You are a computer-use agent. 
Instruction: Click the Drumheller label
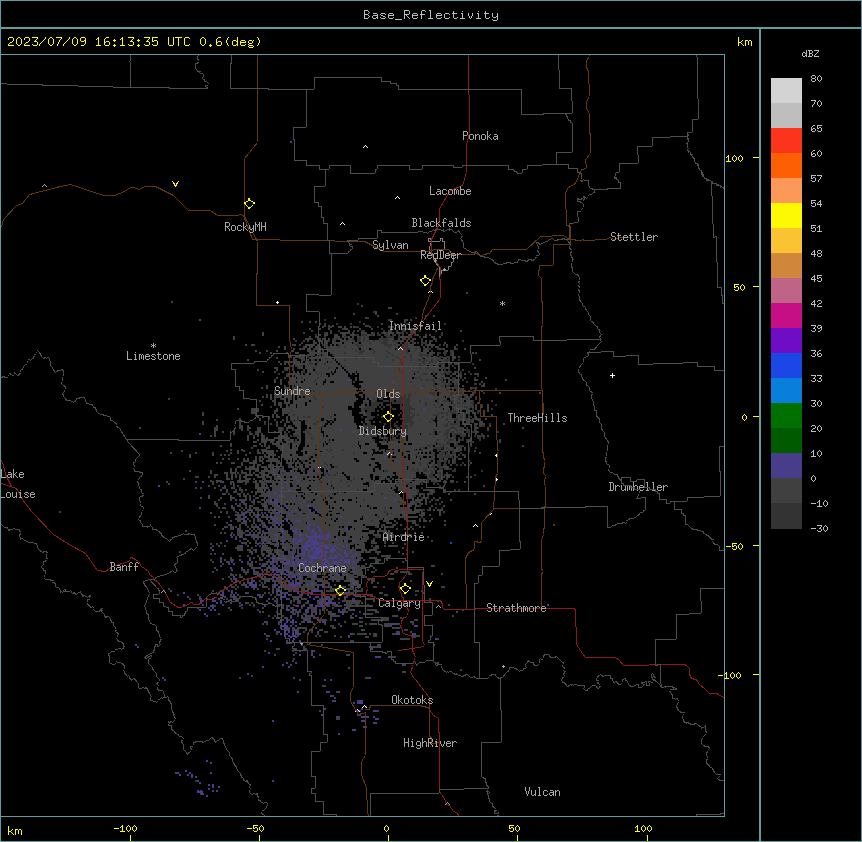click(x=638, y=487)
